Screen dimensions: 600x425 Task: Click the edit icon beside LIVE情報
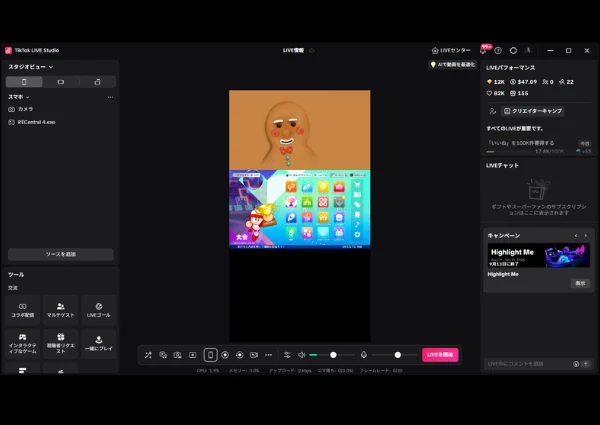pos(311,50)
